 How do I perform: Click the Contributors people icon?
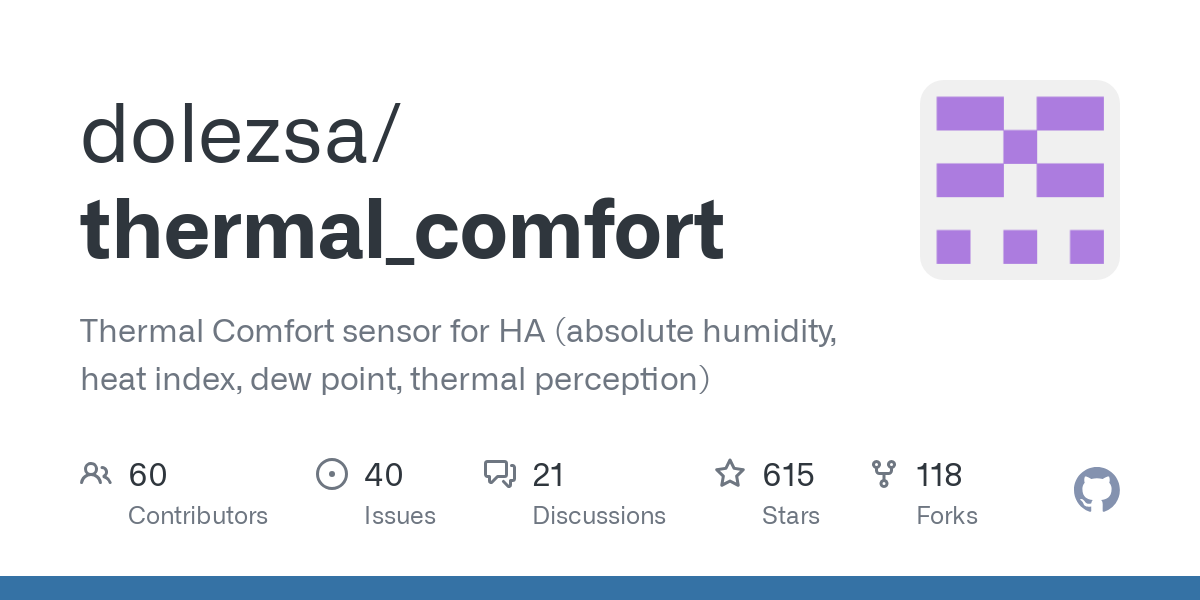click(96, 474)
